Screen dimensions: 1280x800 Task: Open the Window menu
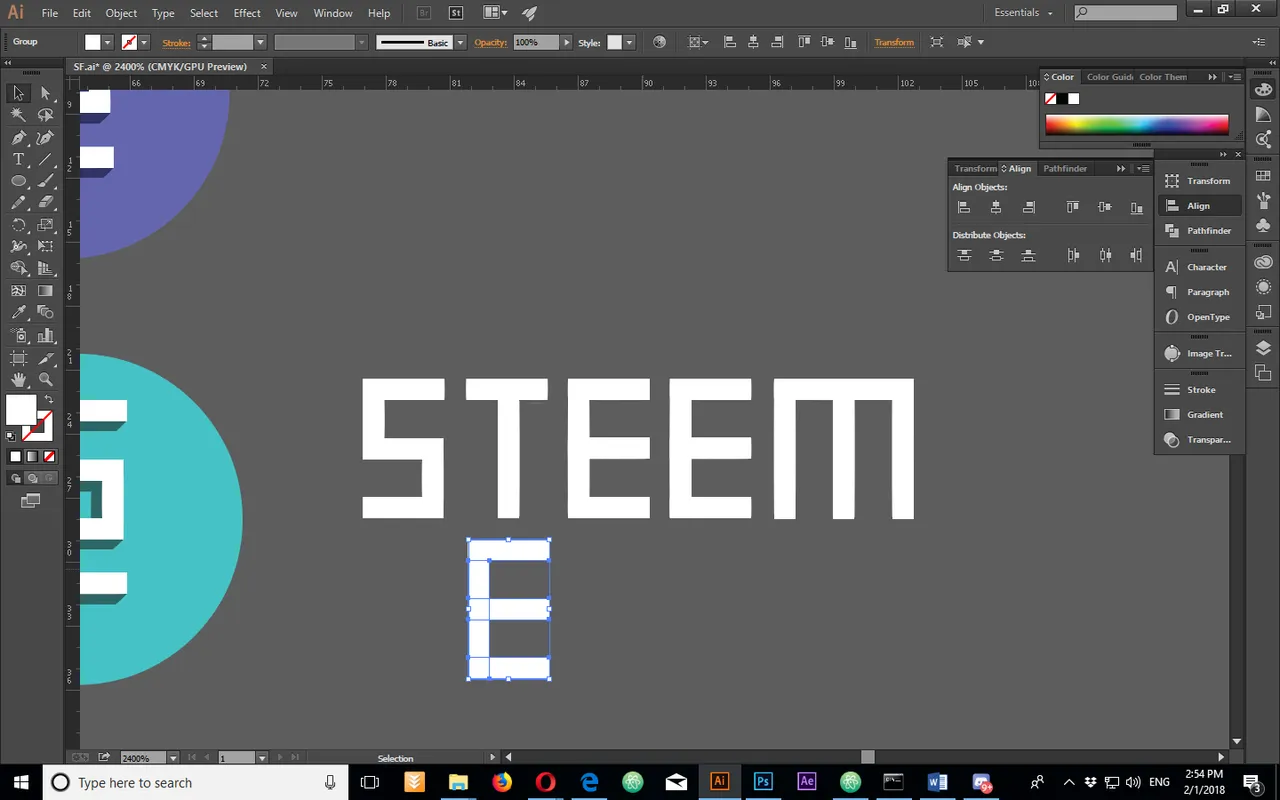click(x=333, y=13)
